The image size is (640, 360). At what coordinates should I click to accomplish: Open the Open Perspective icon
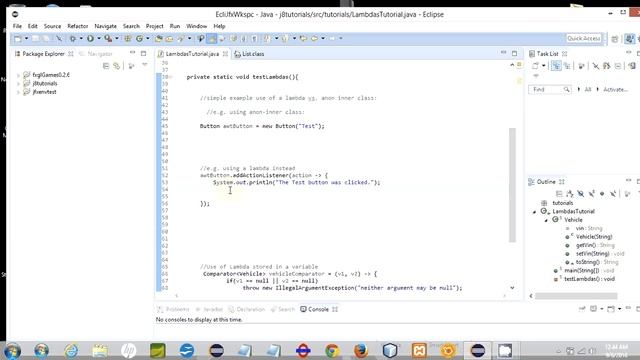point(615,39)
